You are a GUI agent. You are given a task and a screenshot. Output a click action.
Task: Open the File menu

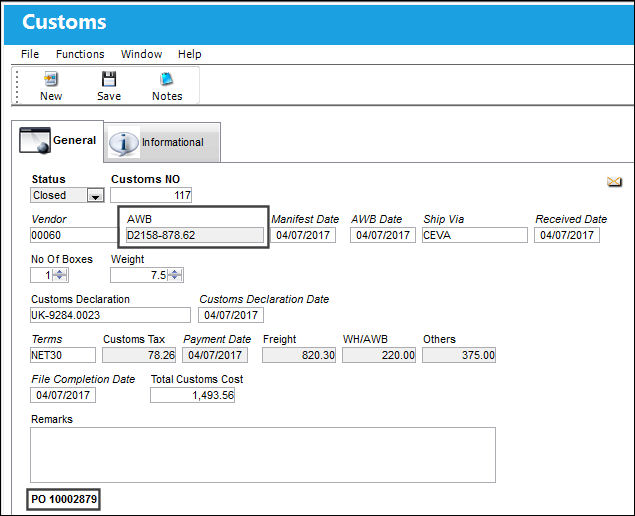click(x=30, y=54)
